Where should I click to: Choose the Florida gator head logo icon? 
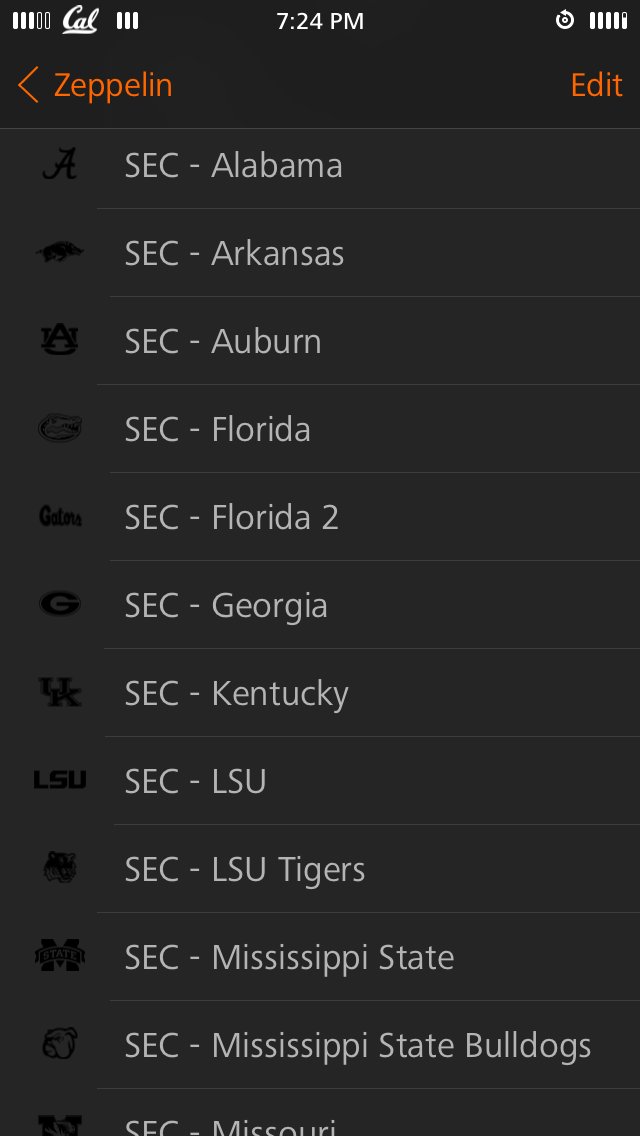[60, 428]
